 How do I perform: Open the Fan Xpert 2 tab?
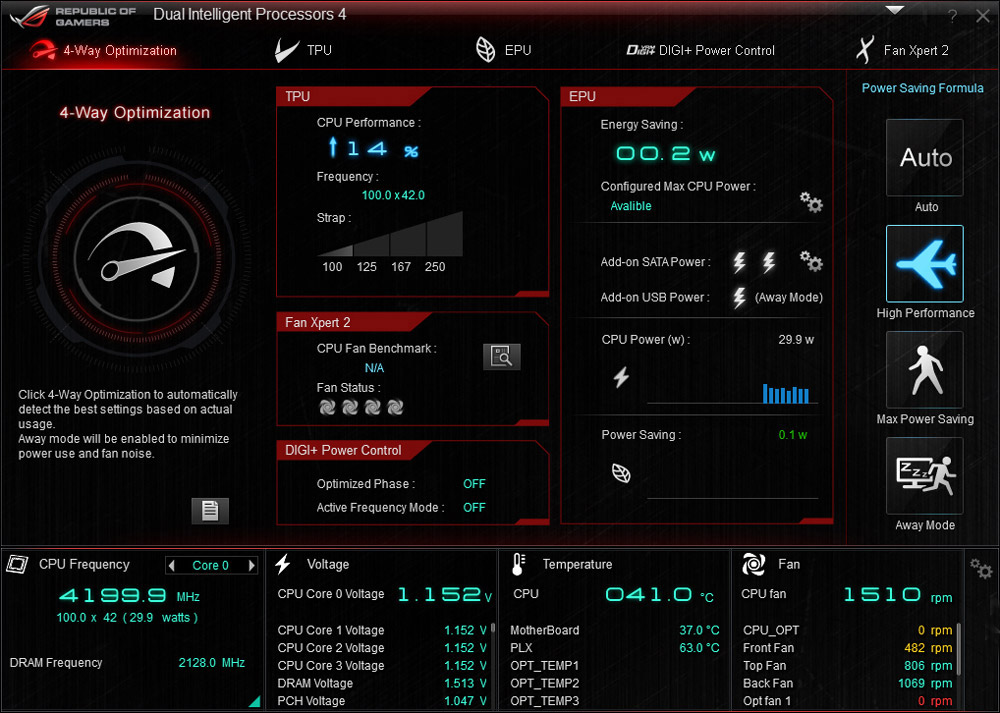903,50
